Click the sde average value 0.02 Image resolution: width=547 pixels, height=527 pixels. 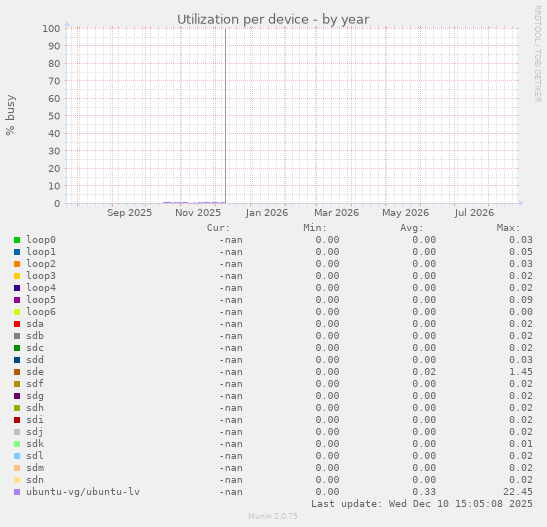pos(424,372)
